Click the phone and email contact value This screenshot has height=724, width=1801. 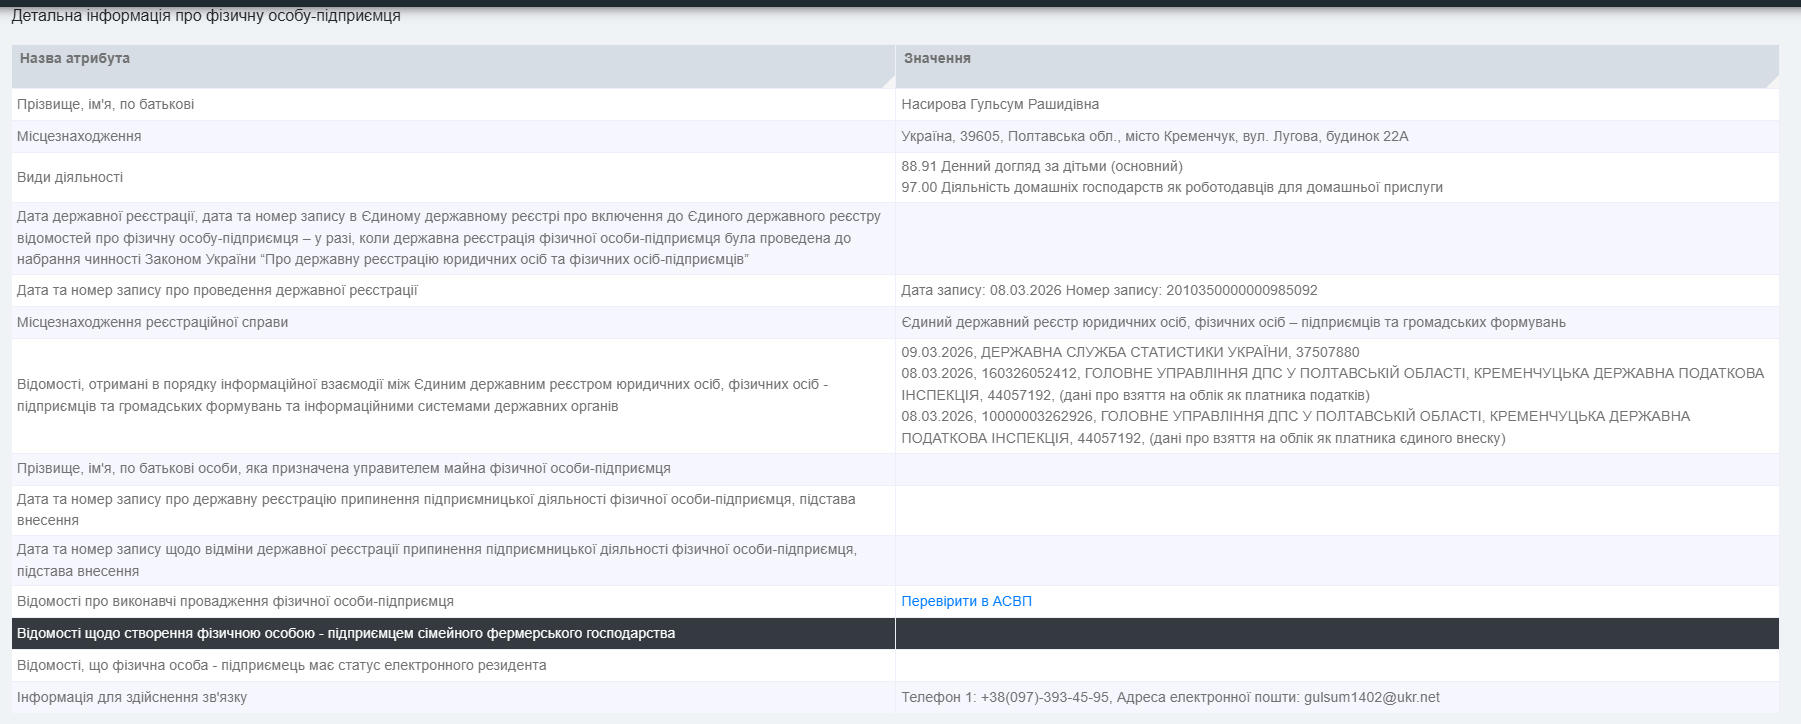(1170, 697)
